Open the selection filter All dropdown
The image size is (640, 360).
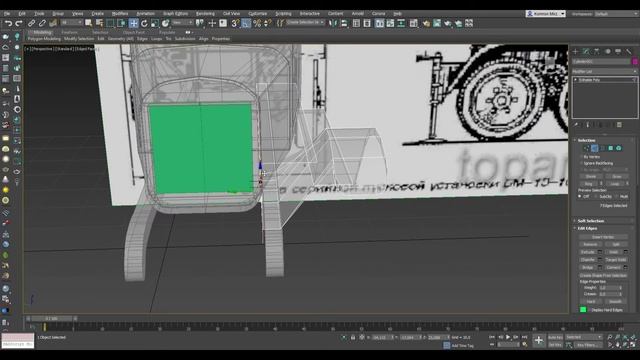(71, 23)
